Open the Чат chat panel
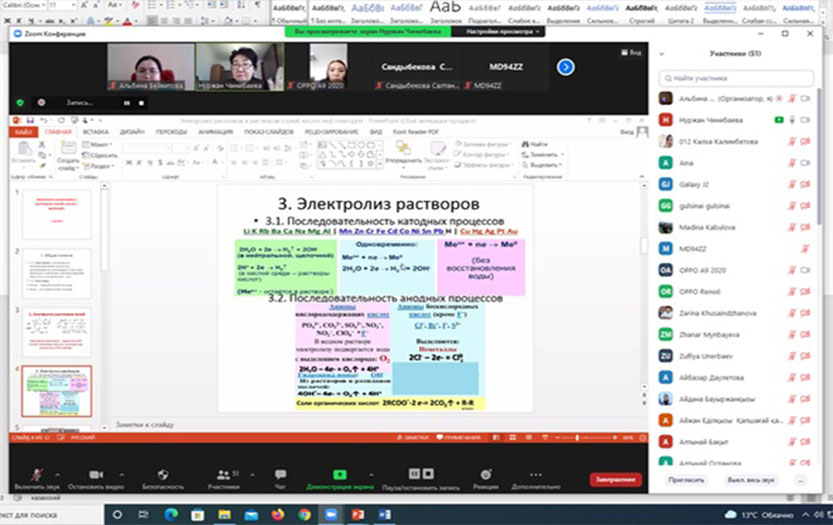Image resolution: width=833 pixels, height=525 pixels. click(280, 475)
